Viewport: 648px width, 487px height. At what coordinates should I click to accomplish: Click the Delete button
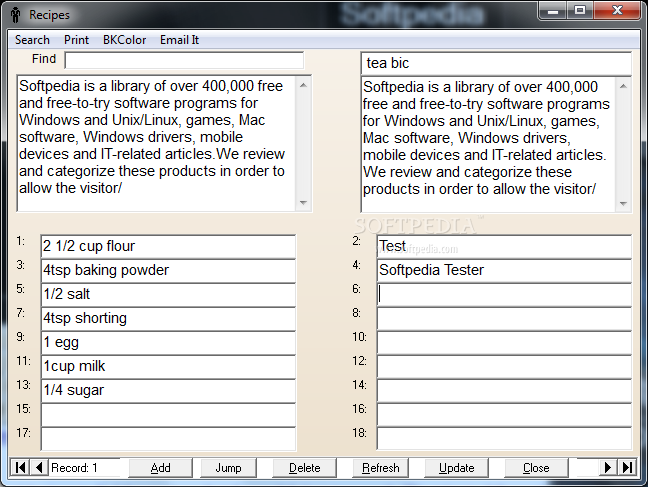point(304,468)
